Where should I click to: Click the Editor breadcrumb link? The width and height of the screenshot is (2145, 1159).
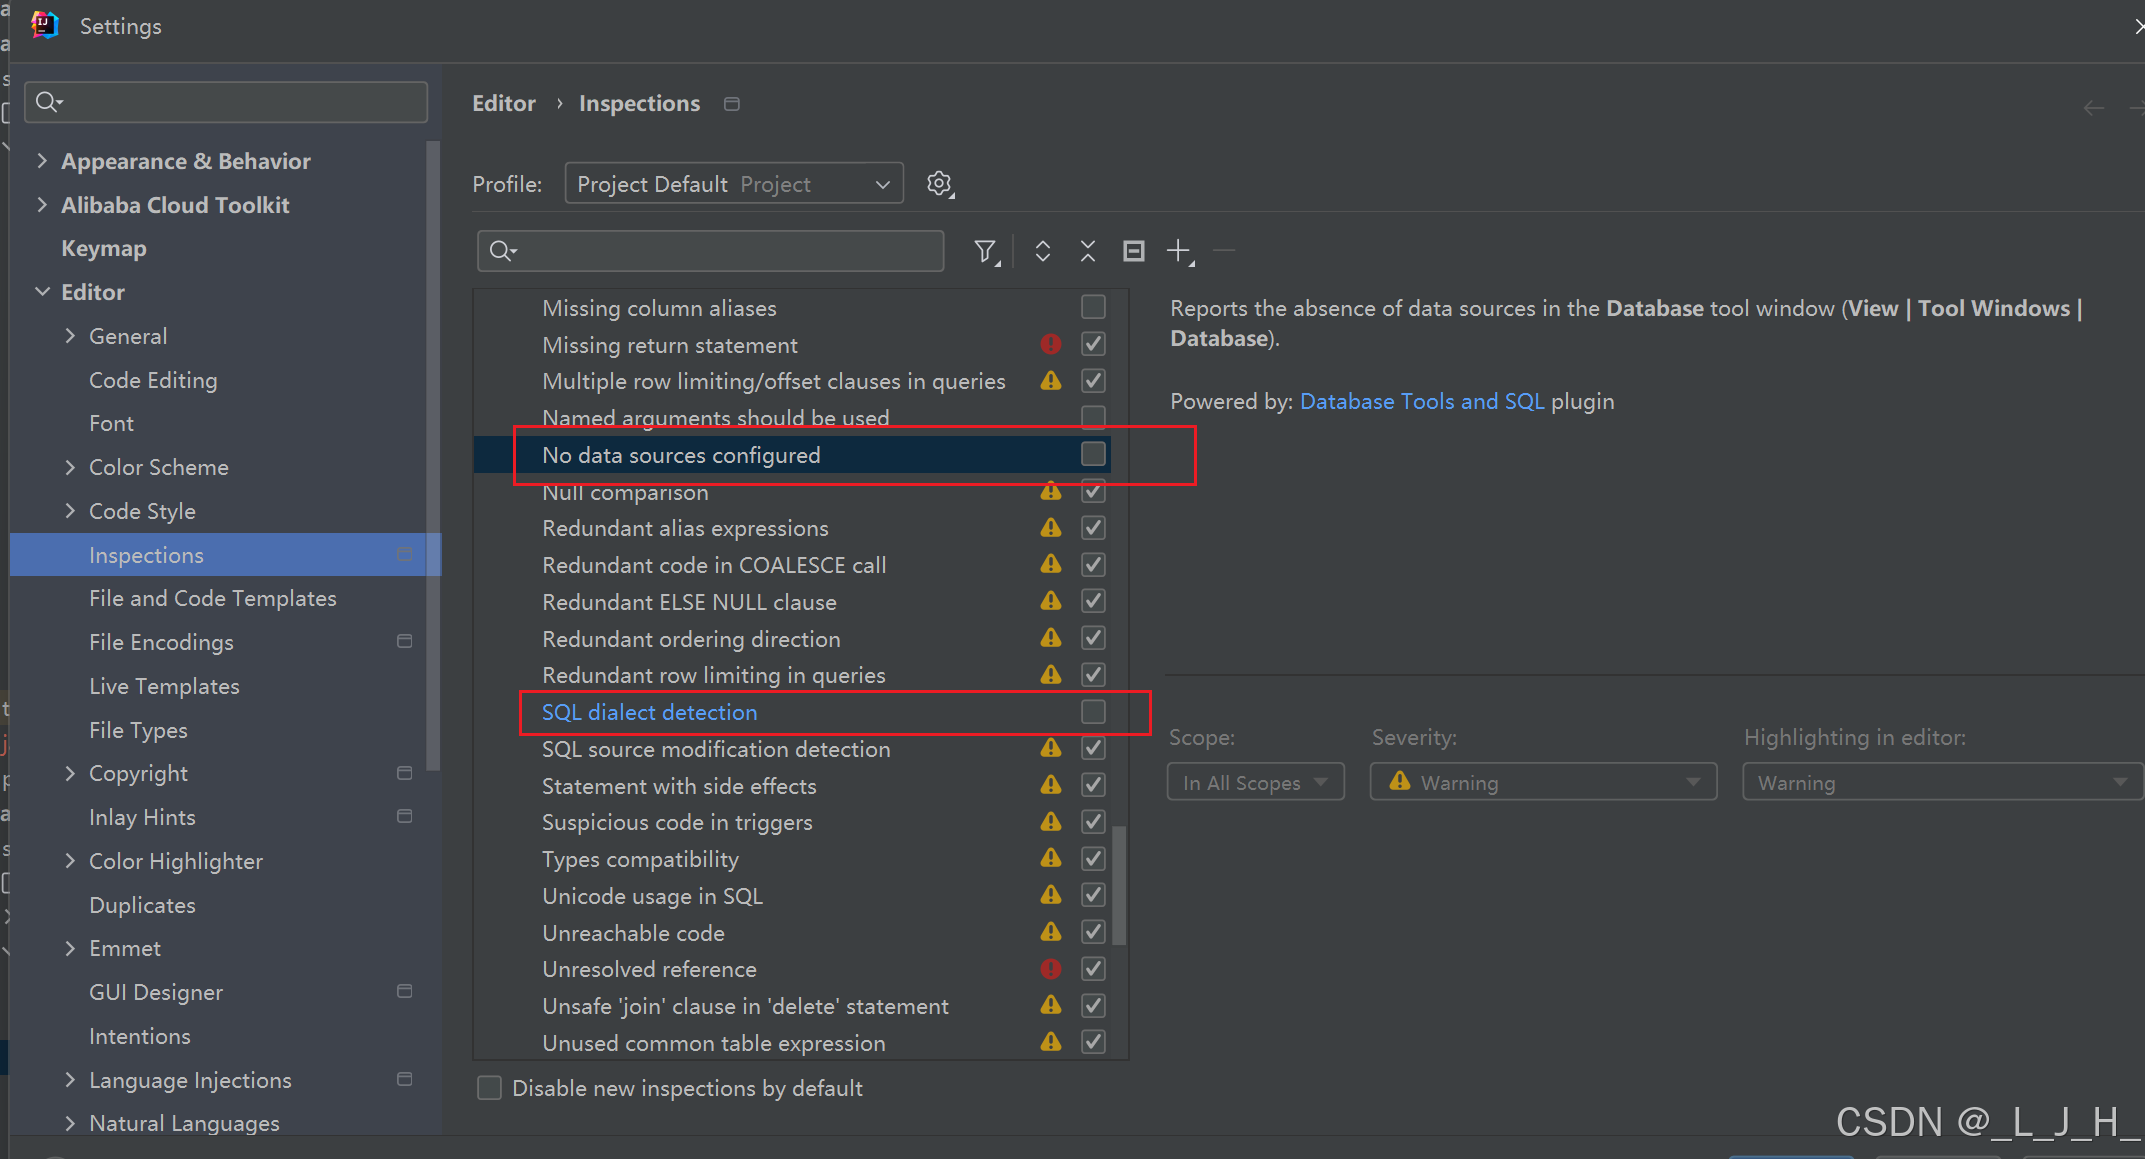(x=503, y=103)
